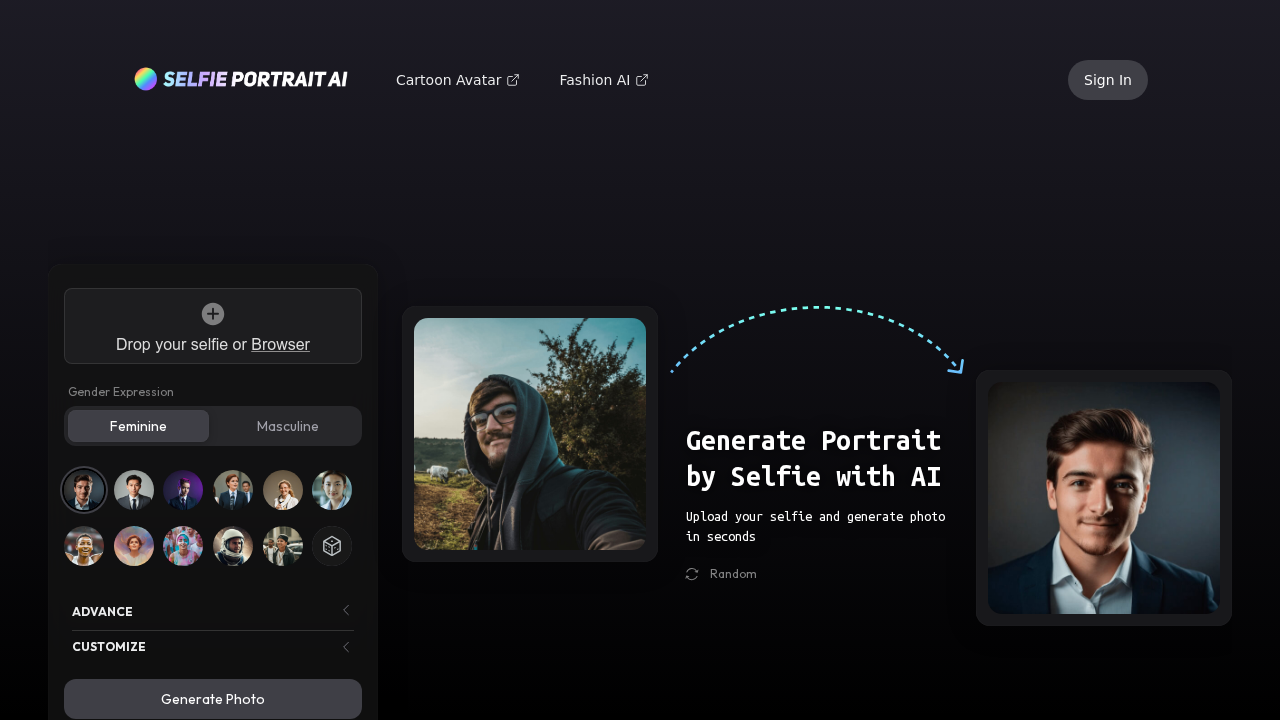The image size is (1280, 720).
Task: Click Generate Photo
Action: coord(212,699)
